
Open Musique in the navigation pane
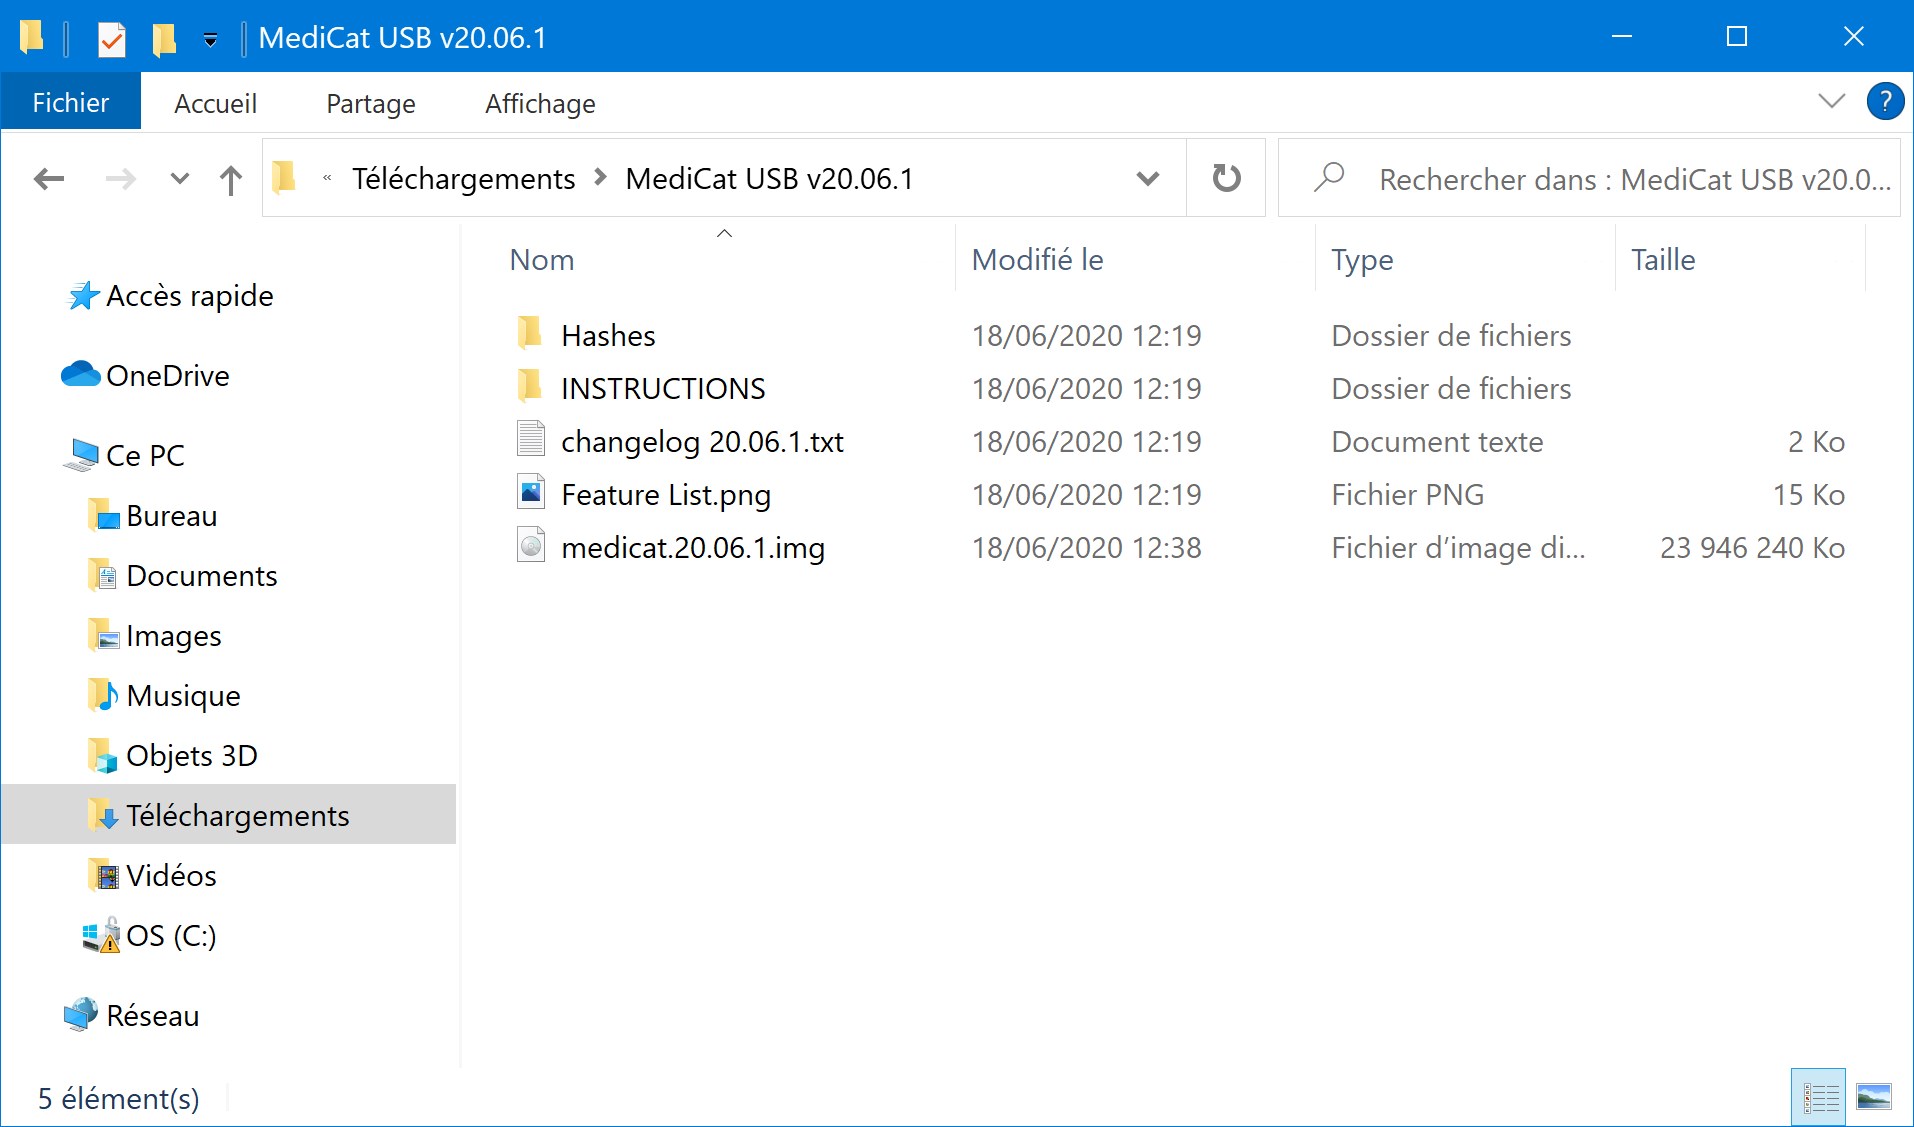183,696
